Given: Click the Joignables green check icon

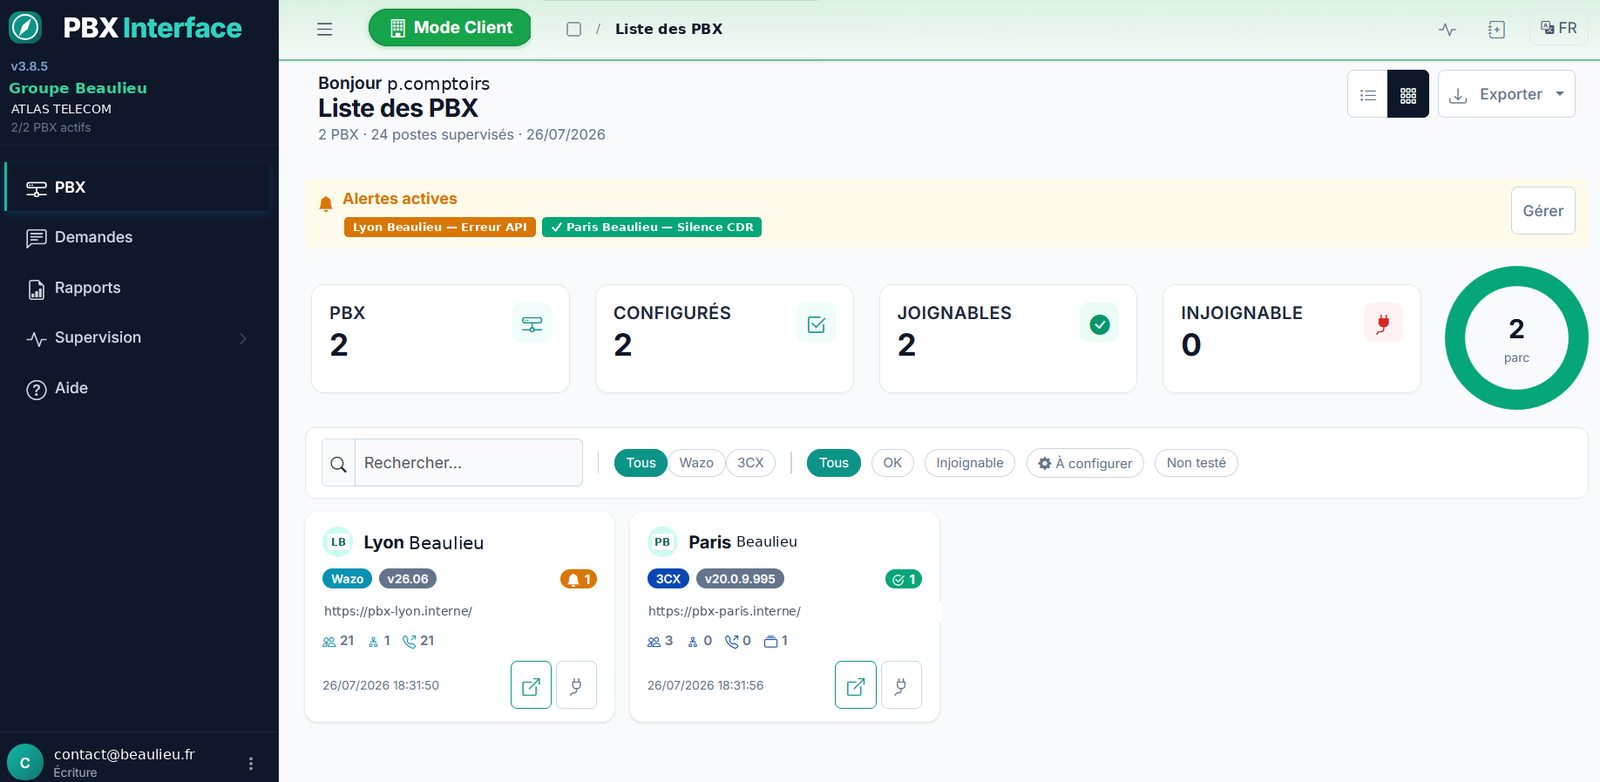Looking at the screenshot, I should 1100,324.
